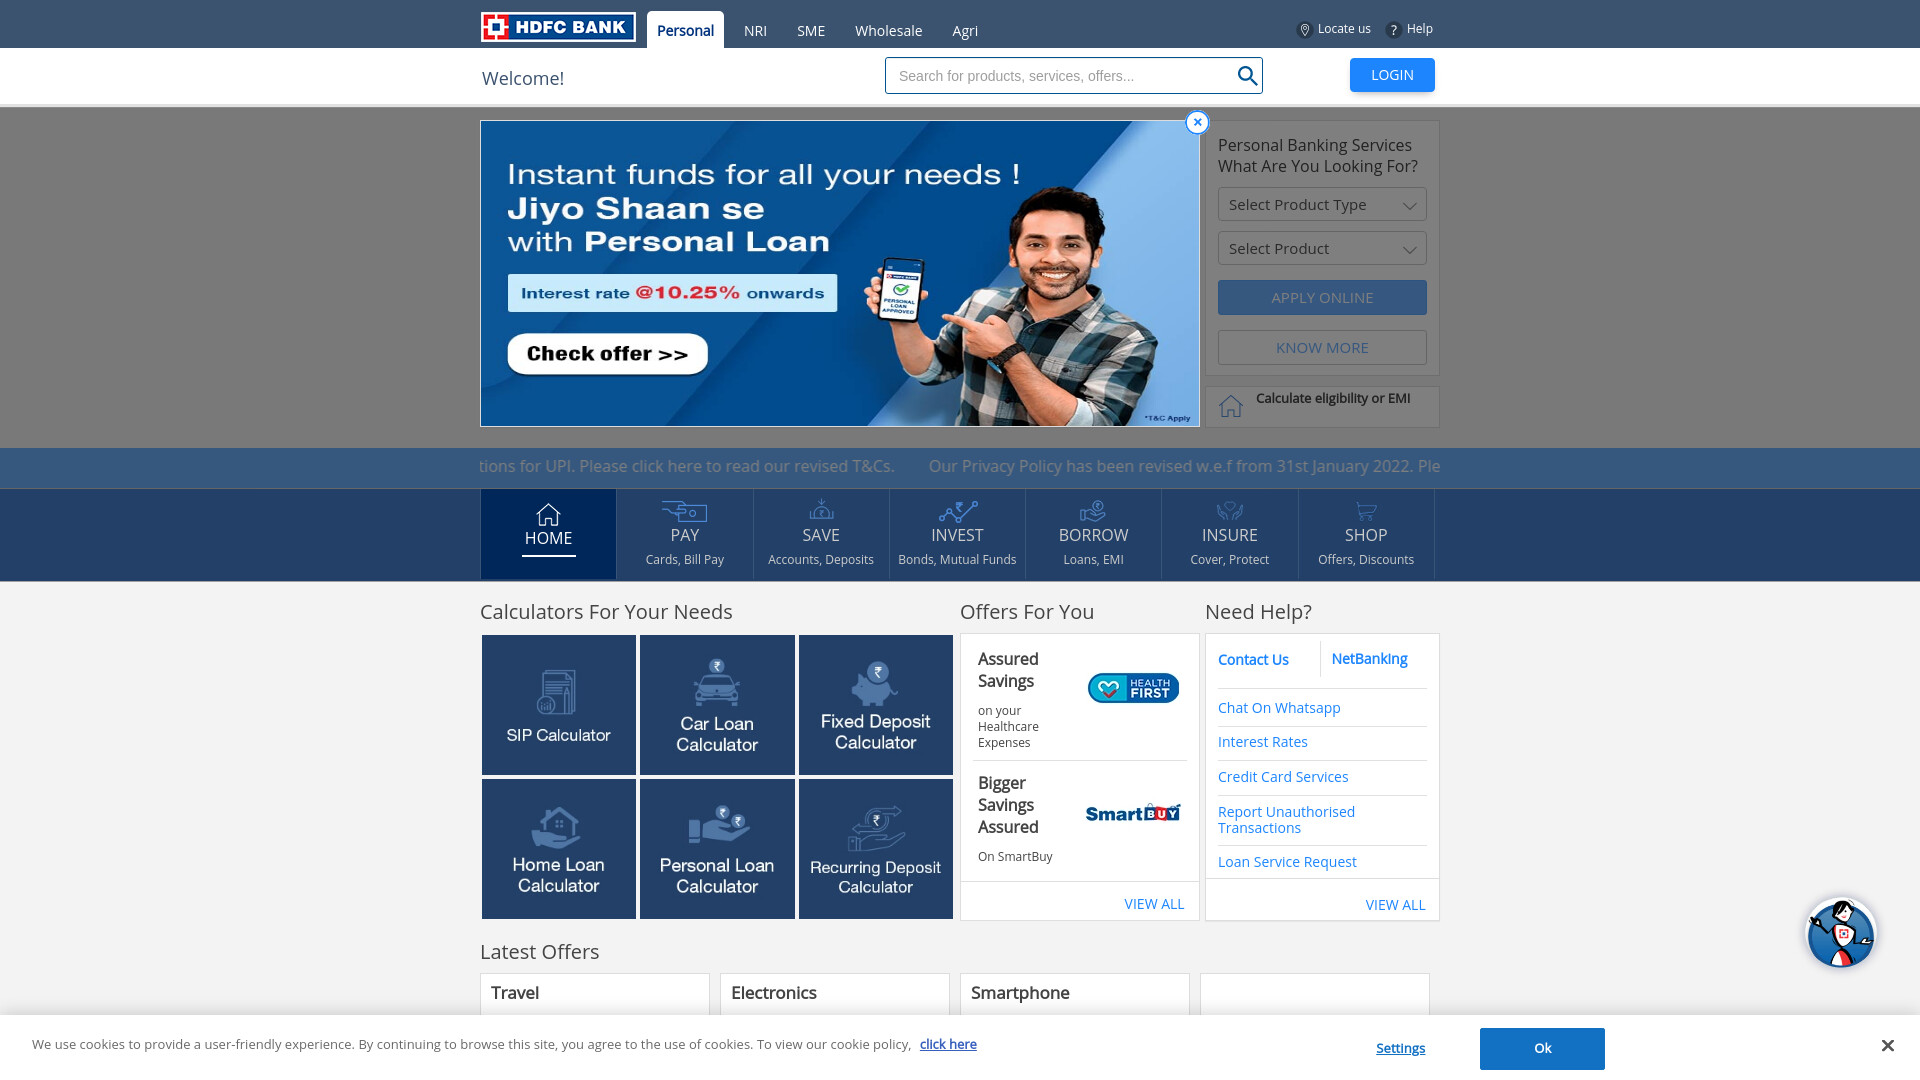Close the Personal Loan banner
Viewport: 1920px width, 1080px height.
(1197, 122)
